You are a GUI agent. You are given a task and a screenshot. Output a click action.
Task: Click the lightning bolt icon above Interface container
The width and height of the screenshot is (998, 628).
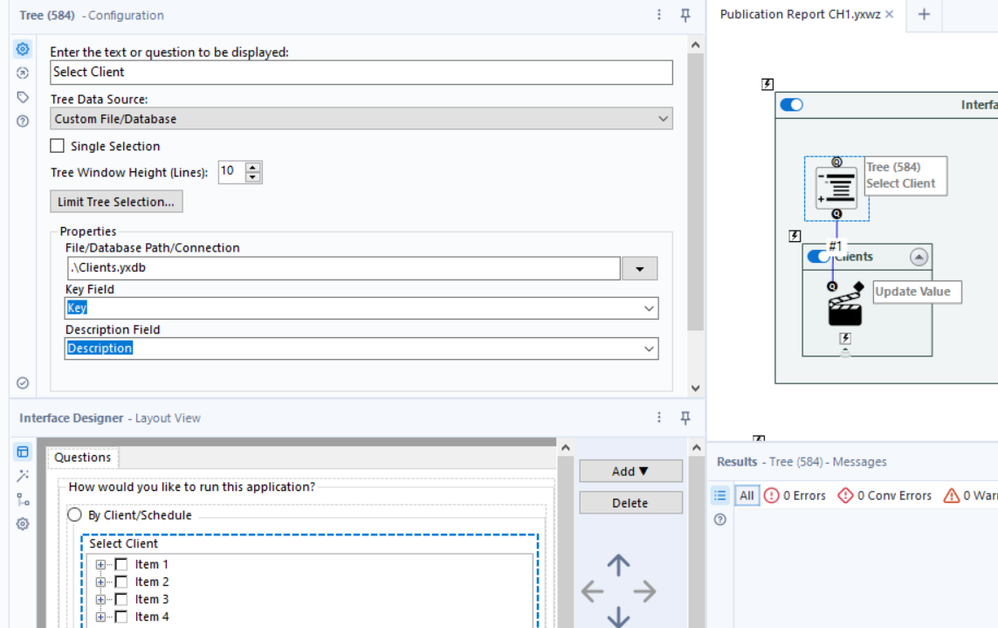[x=768, y=84]
